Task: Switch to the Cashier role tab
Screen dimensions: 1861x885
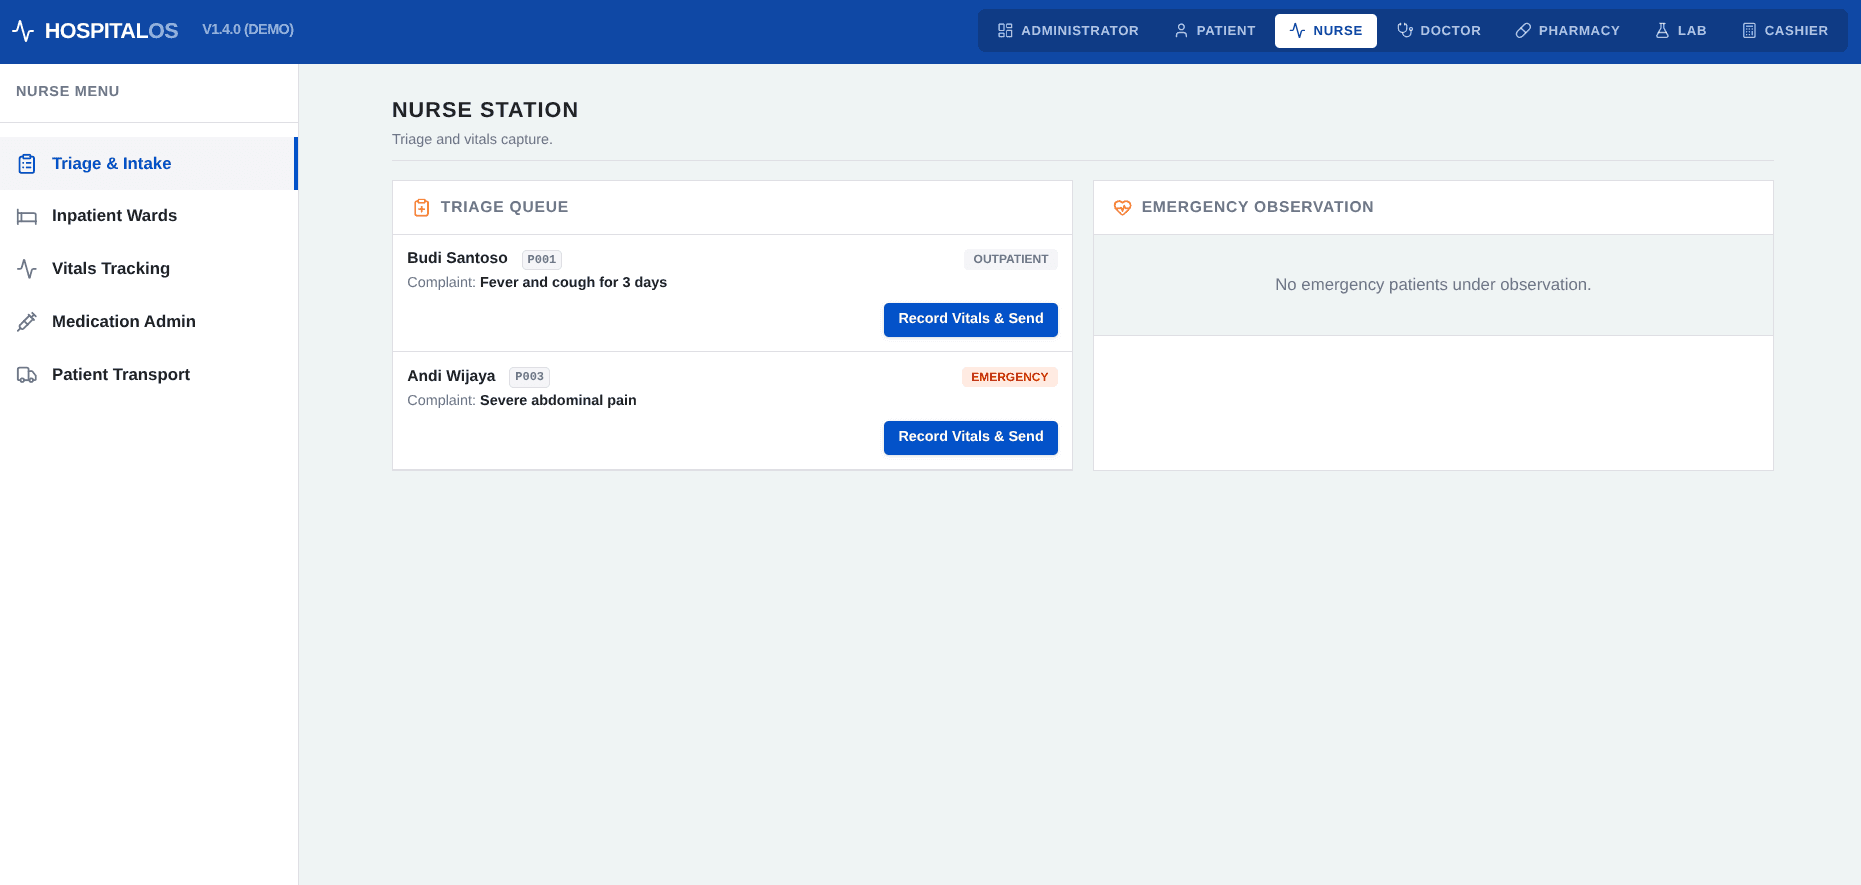Action: pos(1785,31)
